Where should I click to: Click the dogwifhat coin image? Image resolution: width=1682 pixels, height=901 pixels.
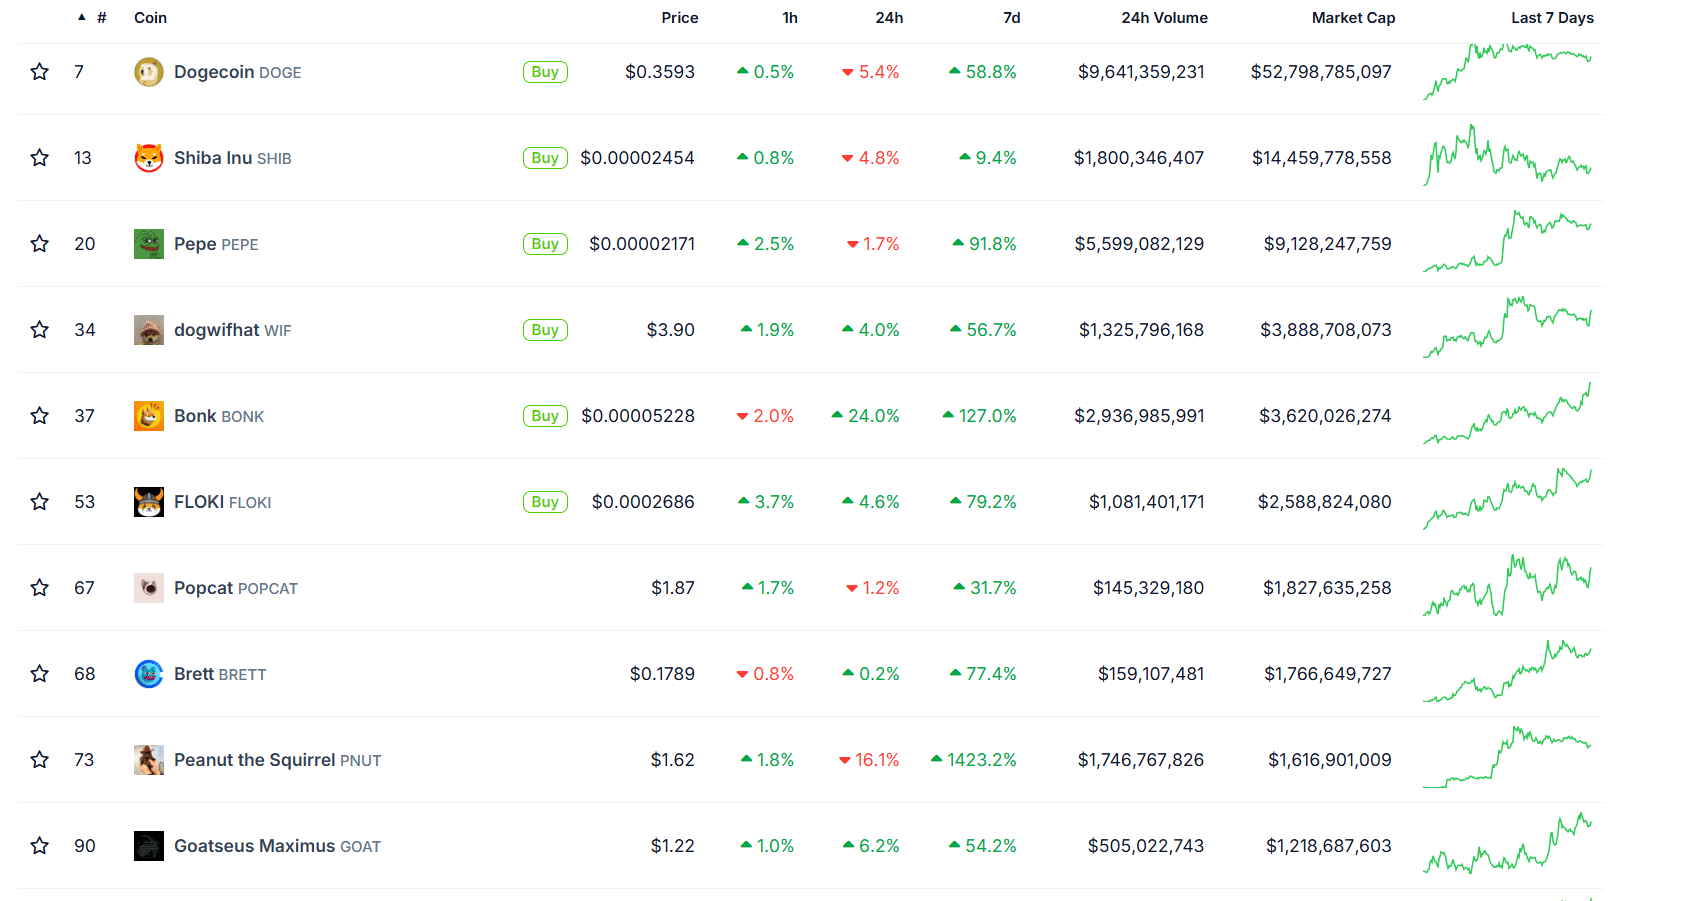(x=149, y=330)
